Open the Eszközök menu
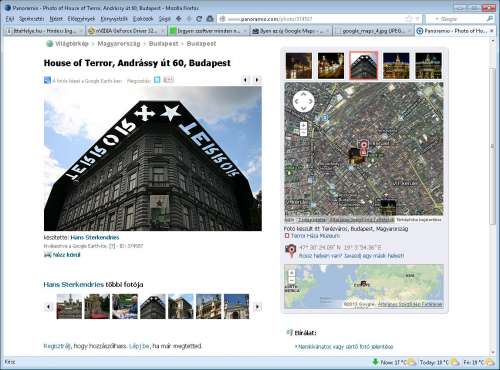This screenshot has width=500, height=370. [x=143, y=19]
